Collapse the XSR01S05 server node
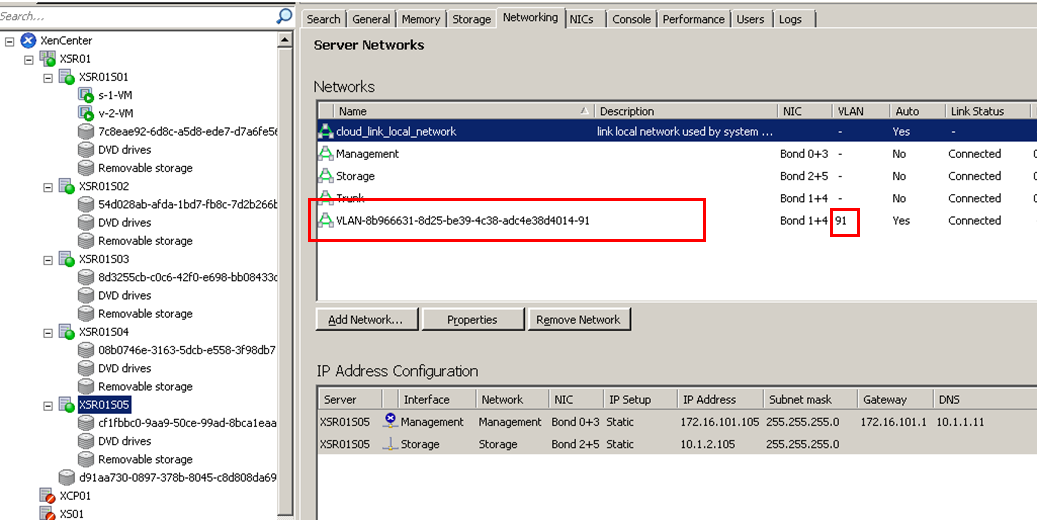The width and height of the screenshot is (1037, 520). pyautogui.click(x=48, y=405)
